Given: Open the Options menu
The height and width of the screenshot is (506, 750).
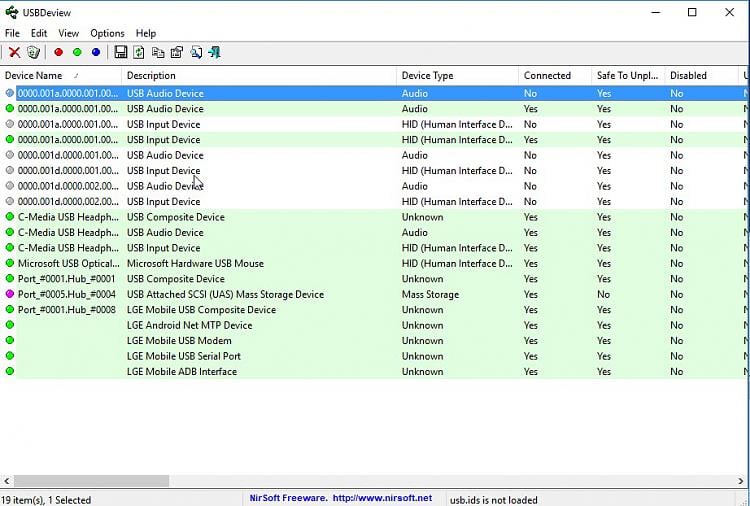Looking at the screenshot, I should (x=107, y=33).
